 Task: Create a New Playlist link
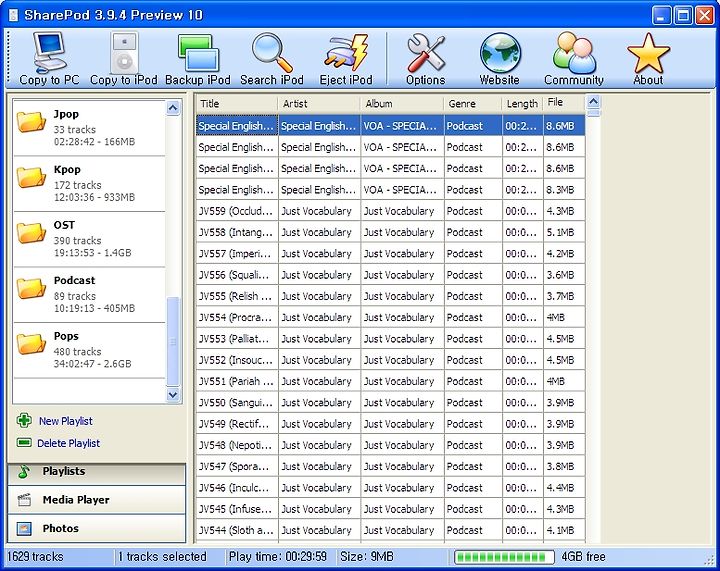click(x=66, y=421)
